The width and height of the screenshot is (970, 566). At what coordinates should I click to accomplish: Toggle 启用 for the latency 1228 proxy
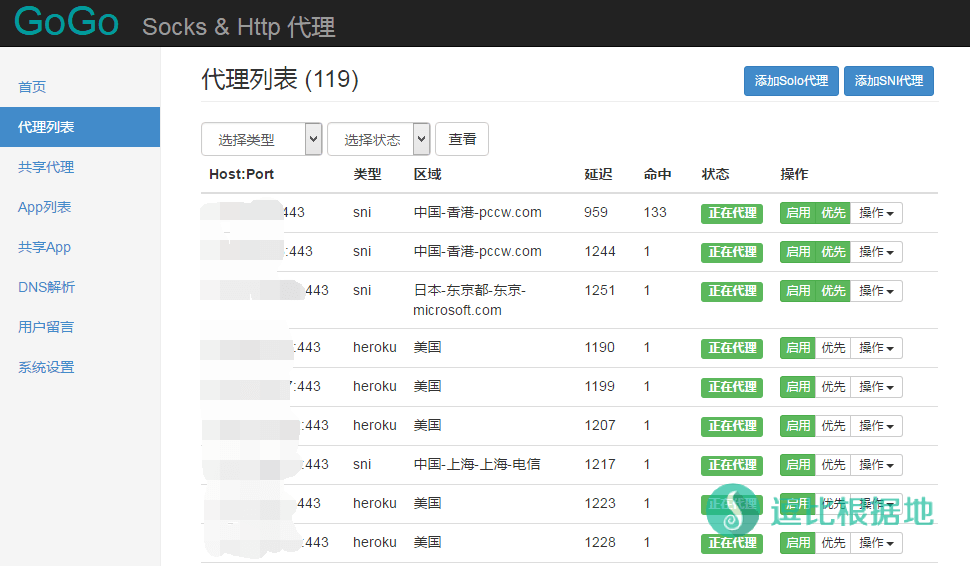(798, 543)
